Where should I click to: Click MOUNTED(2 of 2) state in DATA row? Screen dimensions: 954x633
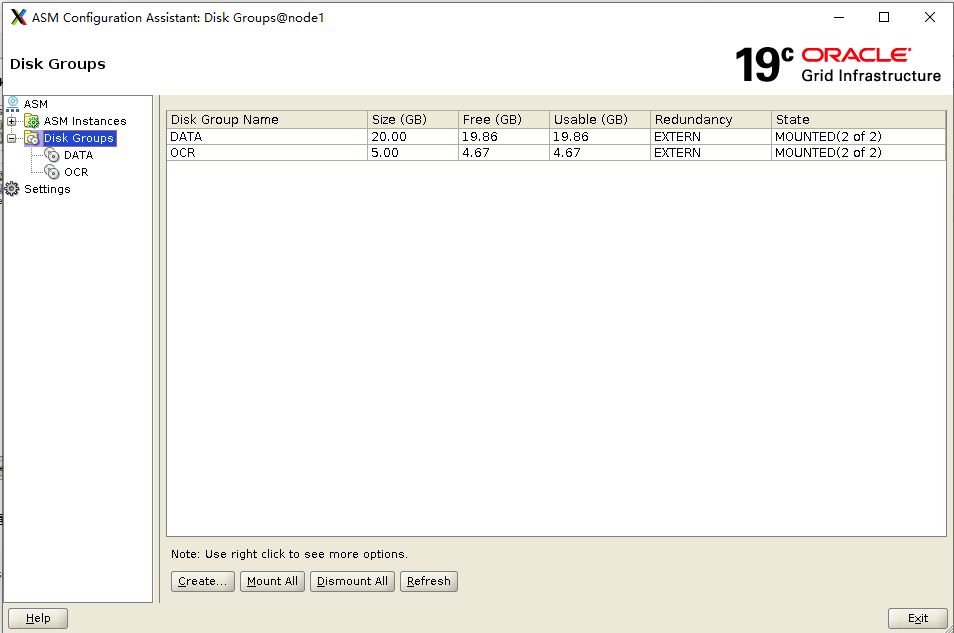coord(858,136)
